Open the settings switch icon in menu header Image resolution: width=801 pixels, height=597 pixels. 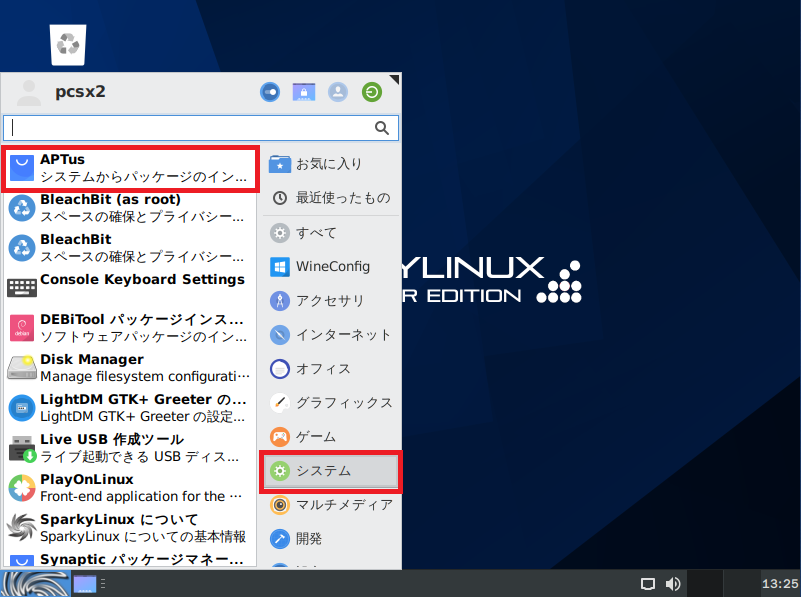tap(270, 92)
